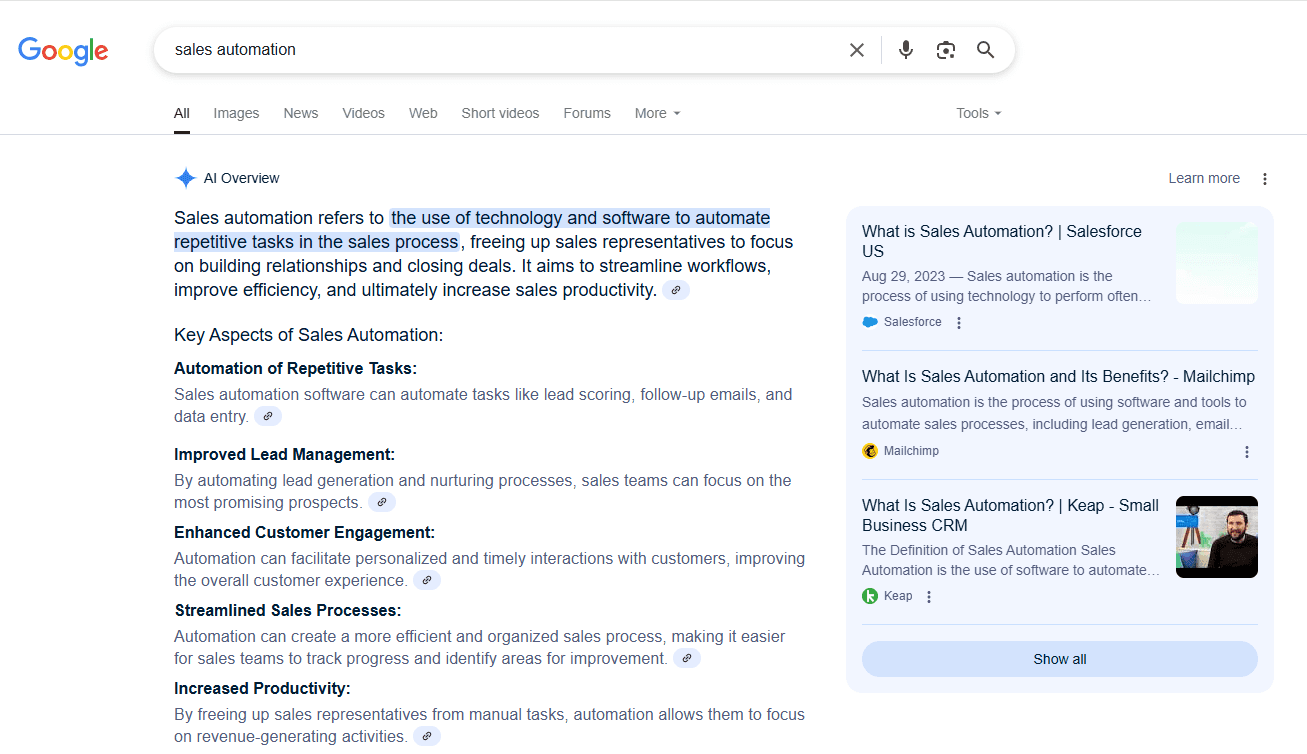Viewport: 1307px width, 754px height.
Task: Click the Google logo
Action: click(63, 51)
